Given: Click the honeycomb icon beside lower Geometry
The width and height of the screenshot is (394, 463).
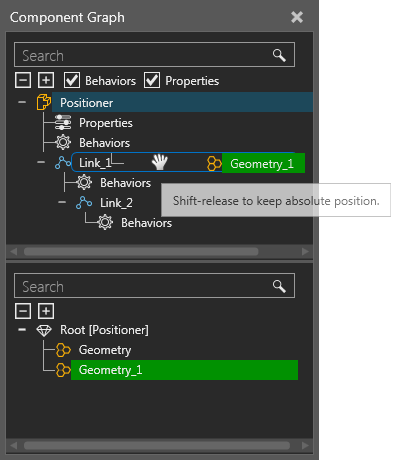Looking at the screenshot, I should (63, 350).
